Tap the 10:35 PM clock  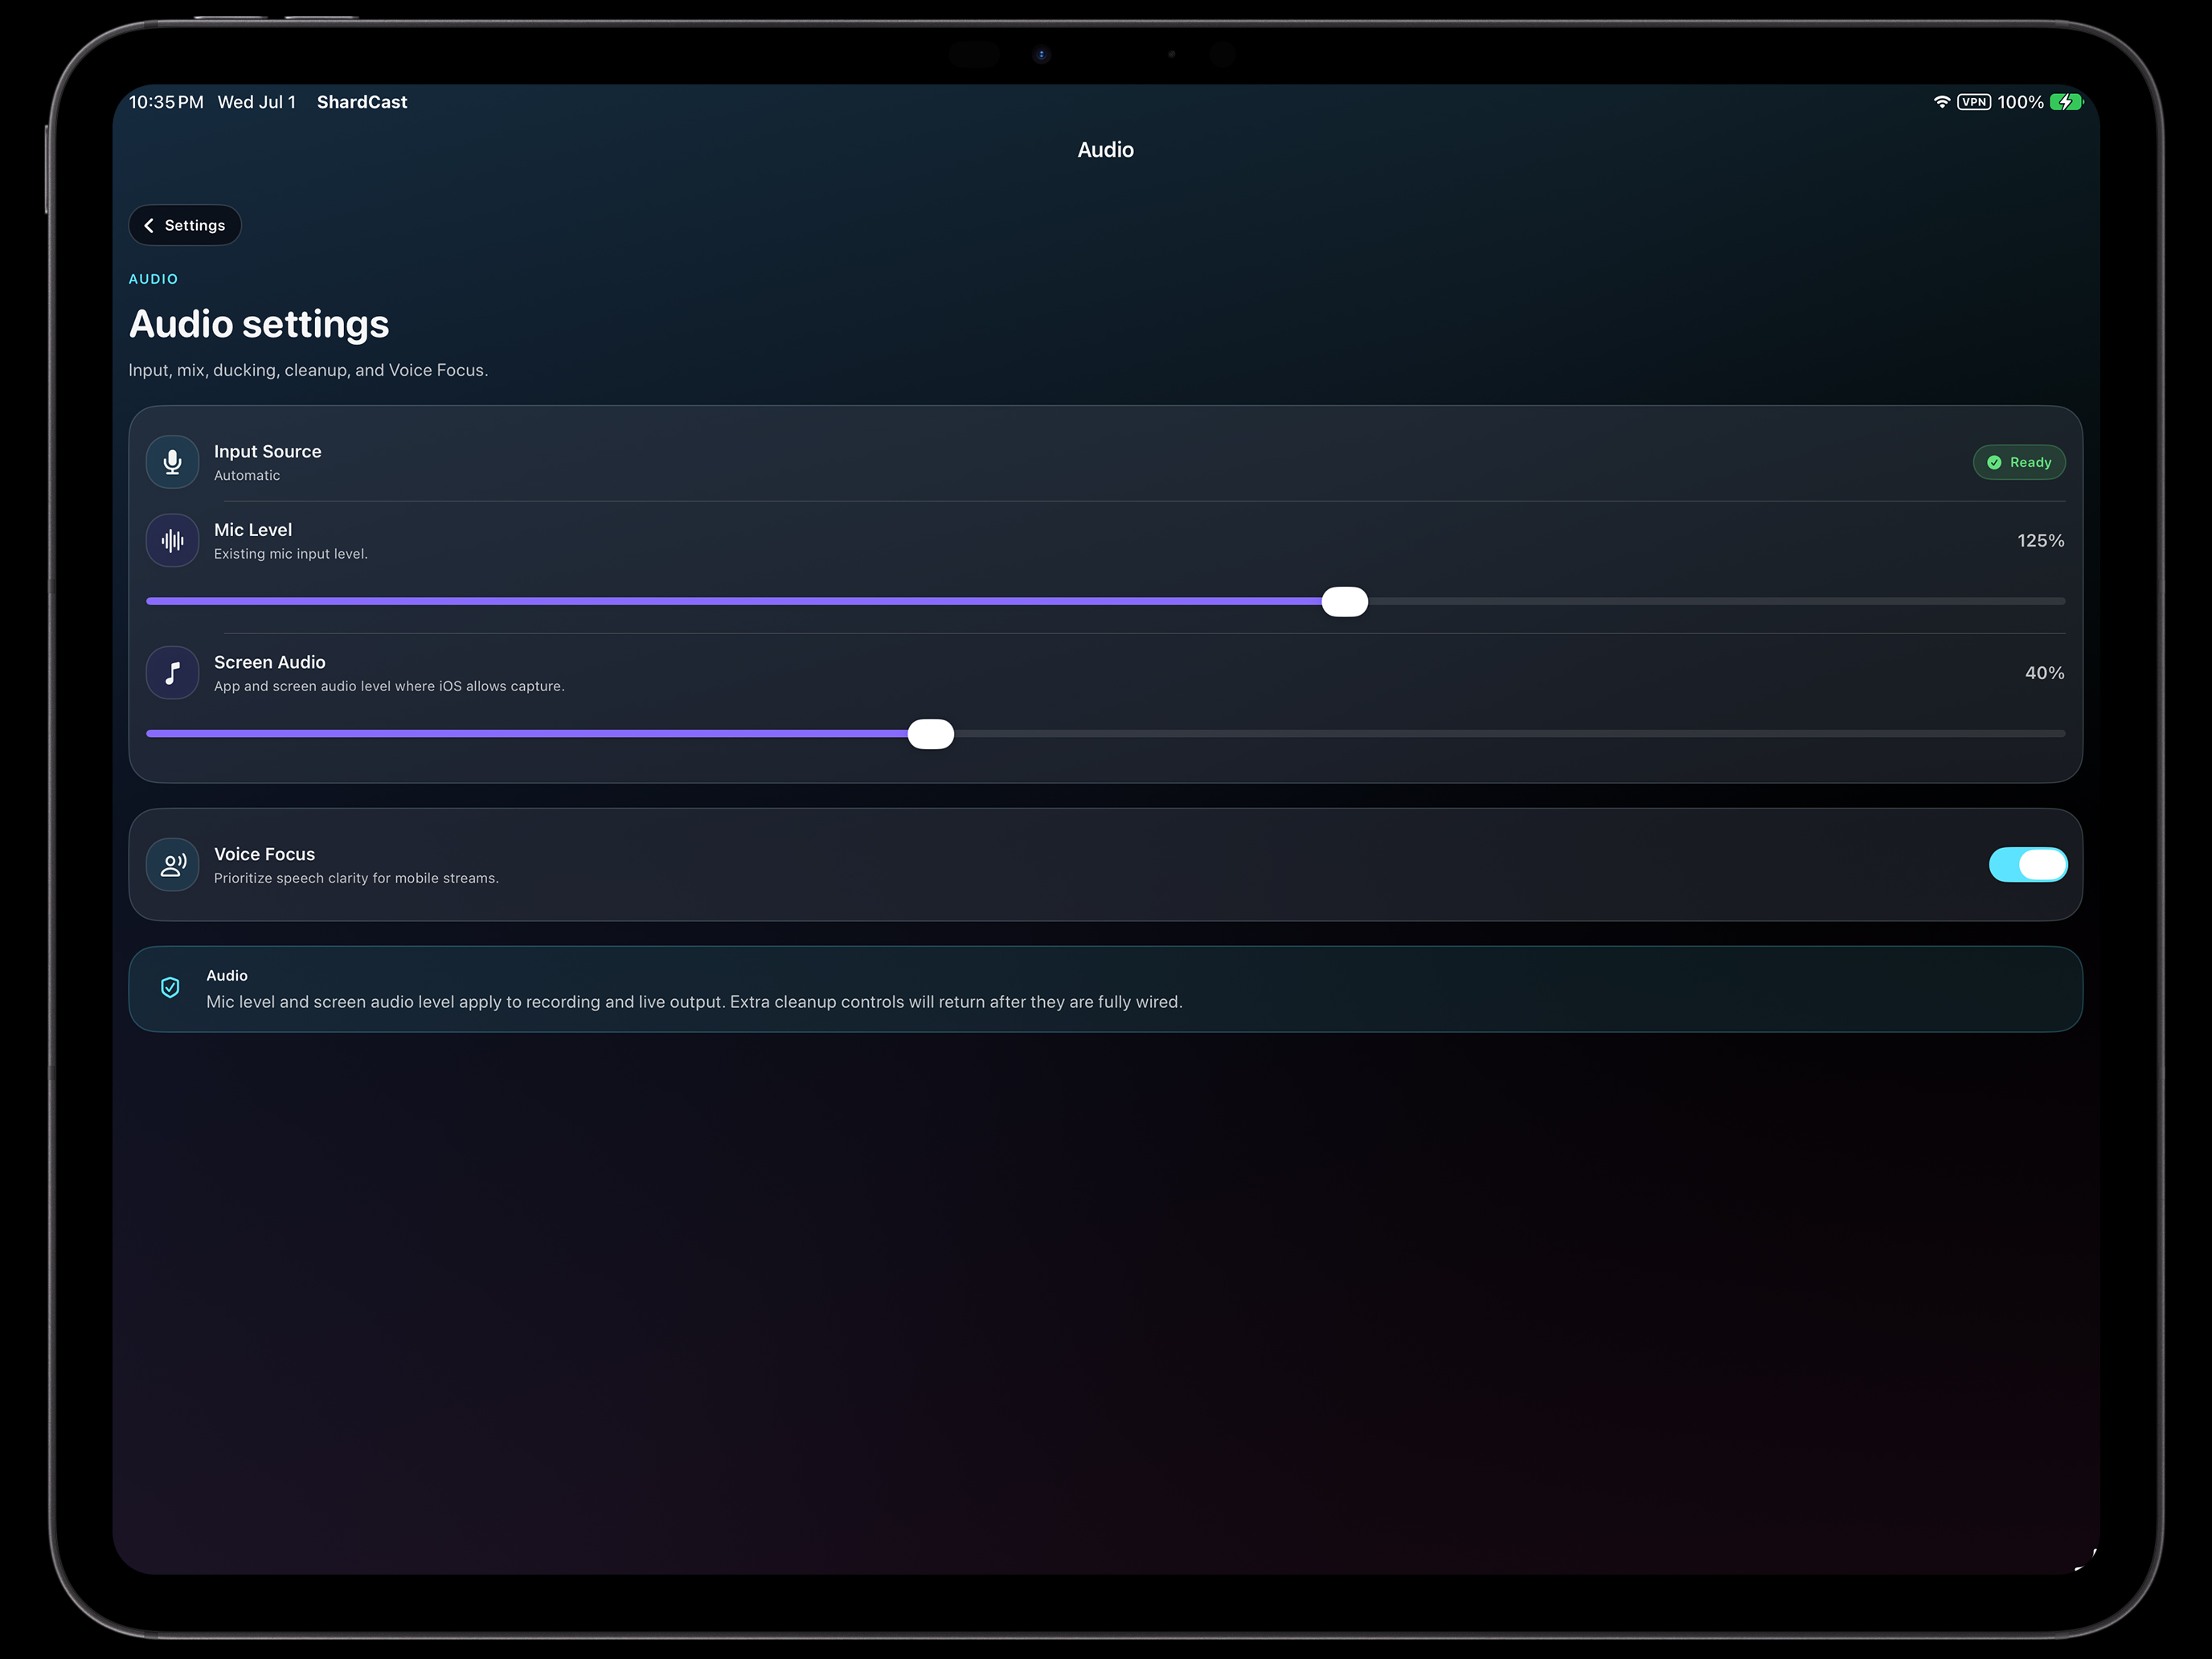166,102
